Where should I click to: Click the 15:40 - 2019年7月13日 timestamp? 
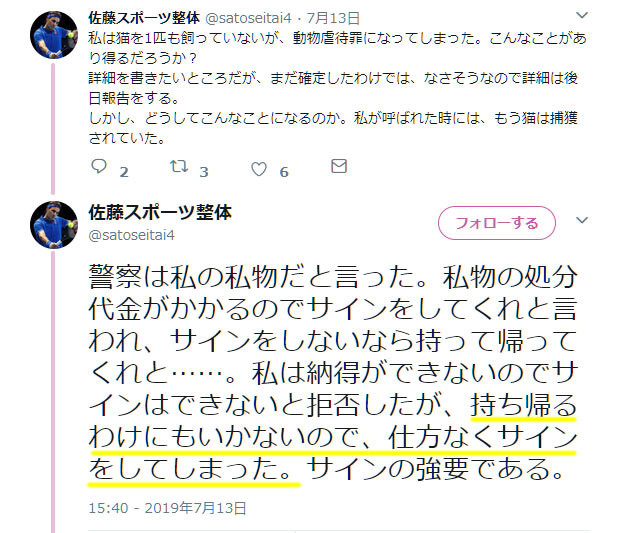[x=167, y=508]
